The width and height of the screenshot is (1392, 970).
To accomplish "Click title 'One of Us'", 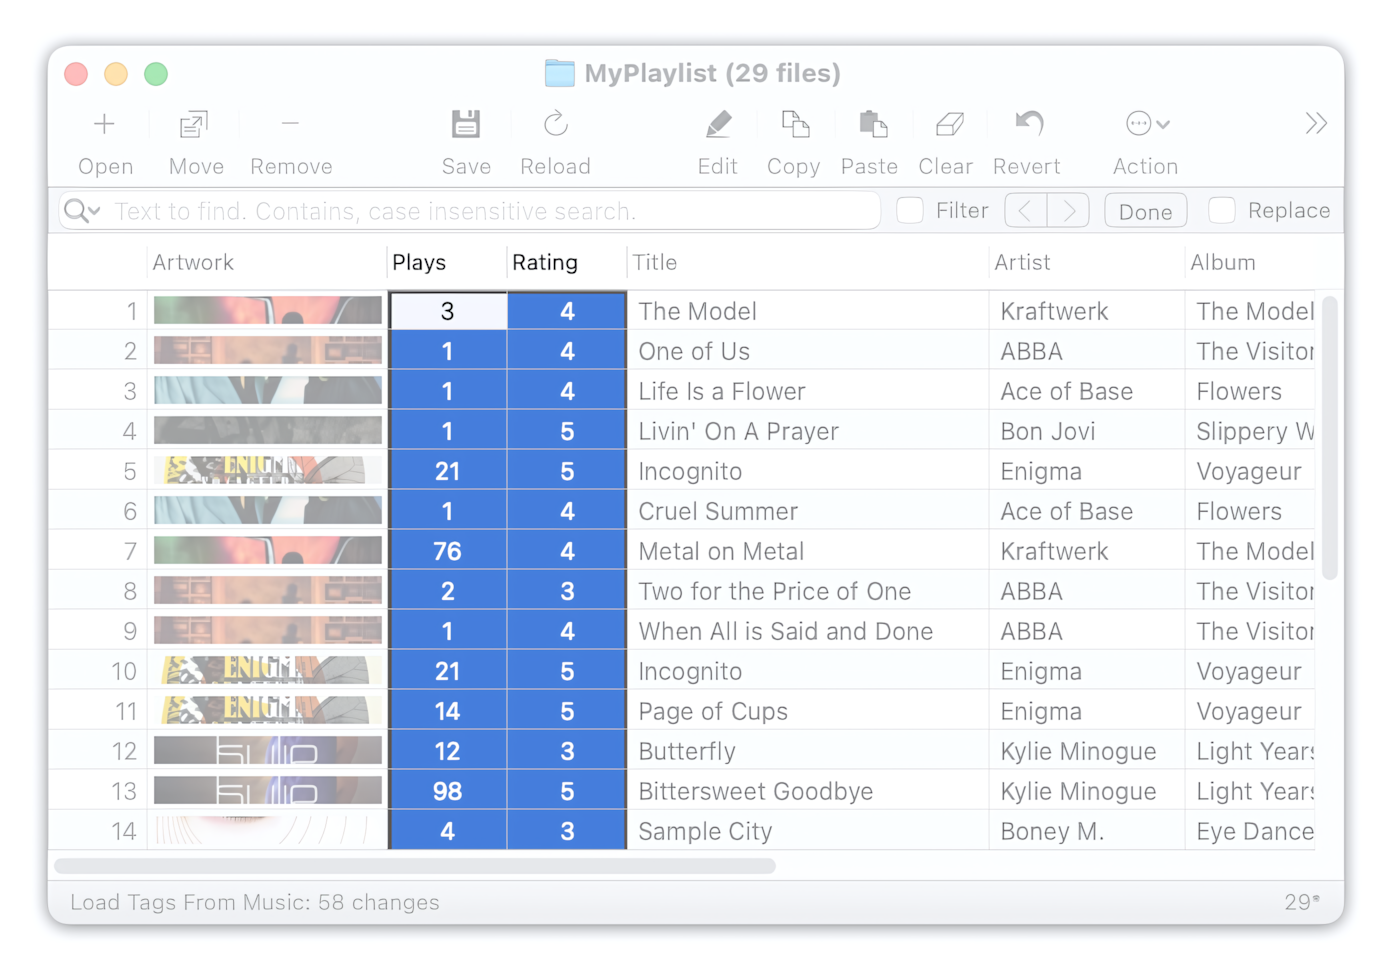I will tap(694, 351).
